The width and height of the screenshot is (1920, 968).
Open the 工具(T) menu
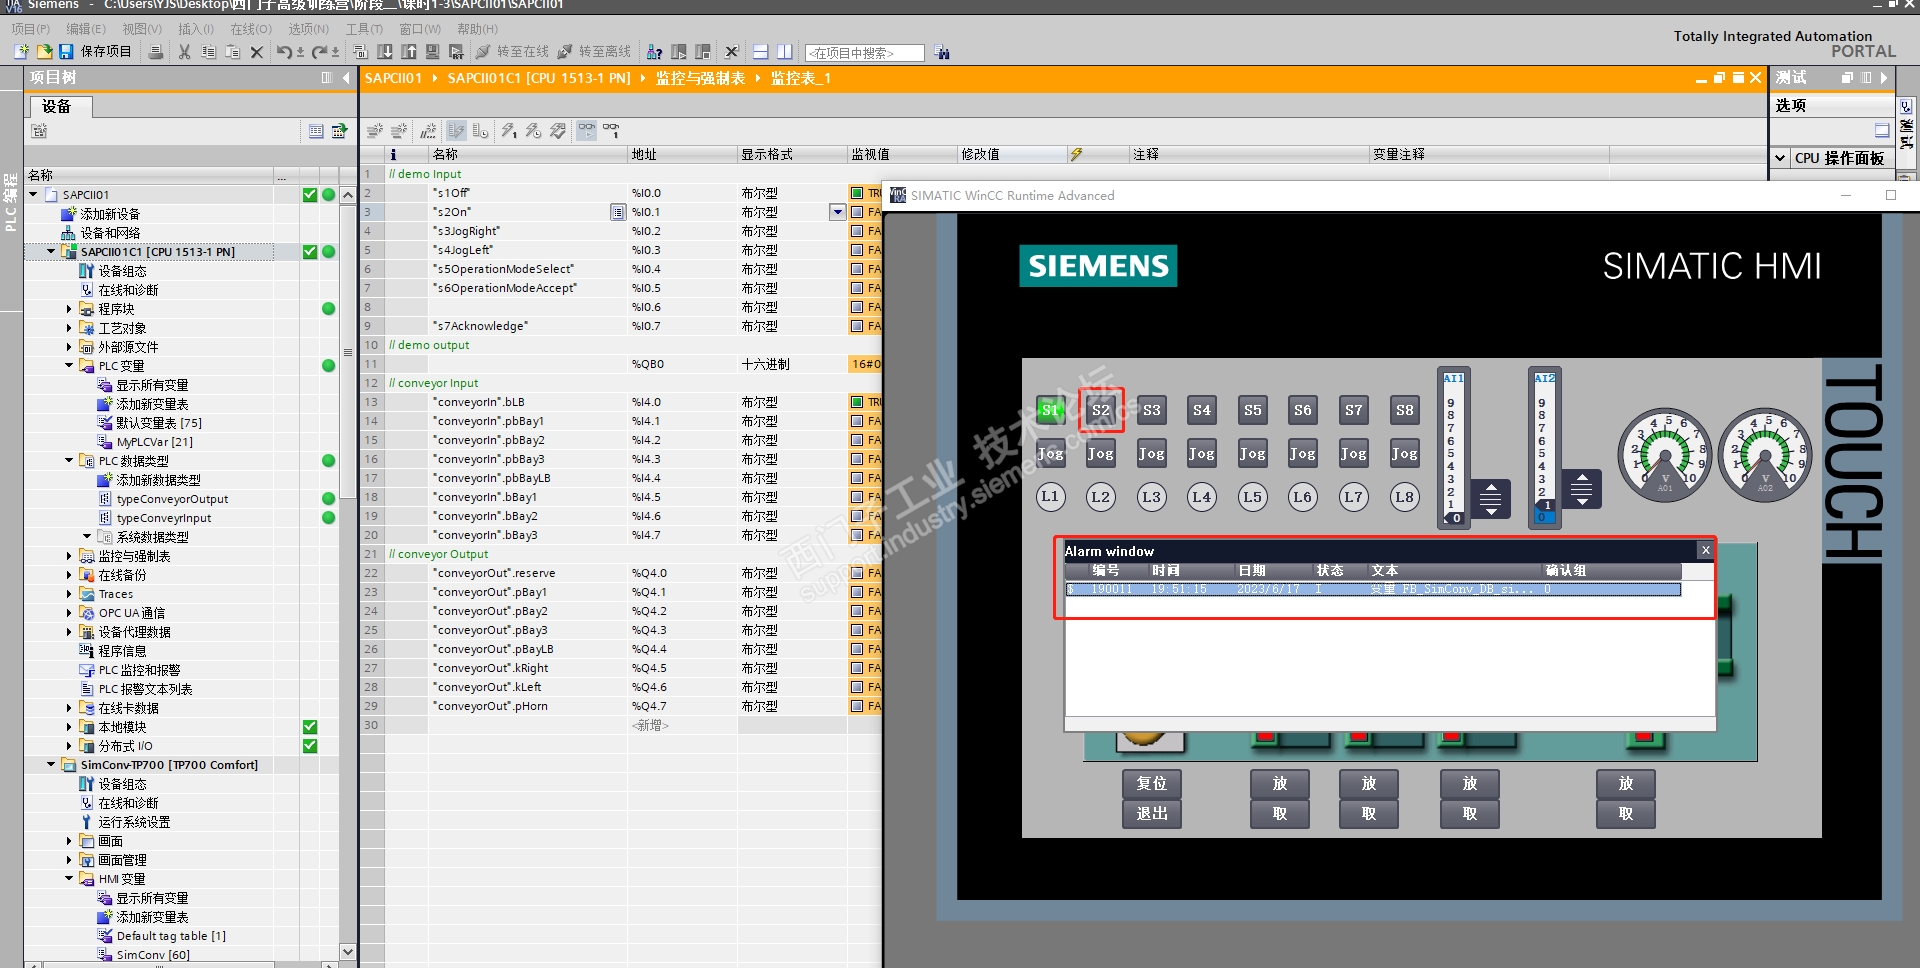pyautogui.click(x=364, y=29)
